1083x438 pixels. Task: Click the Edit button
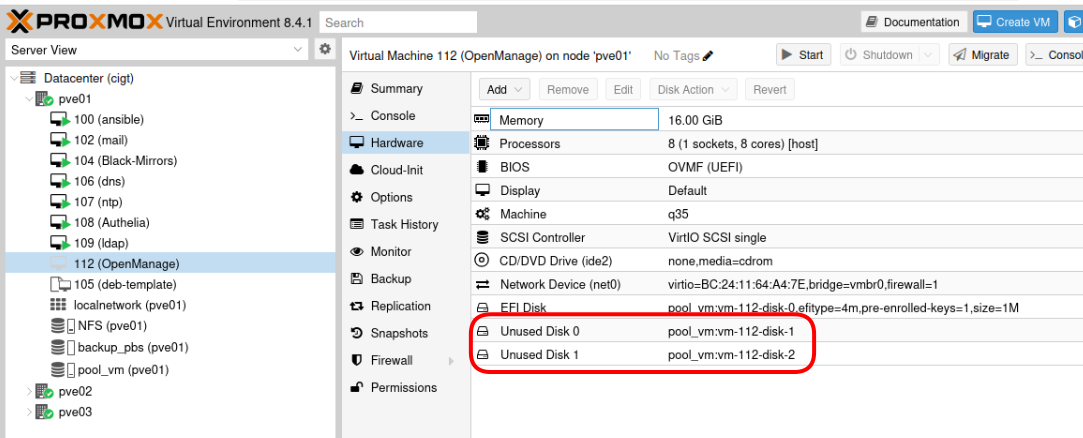623,89
